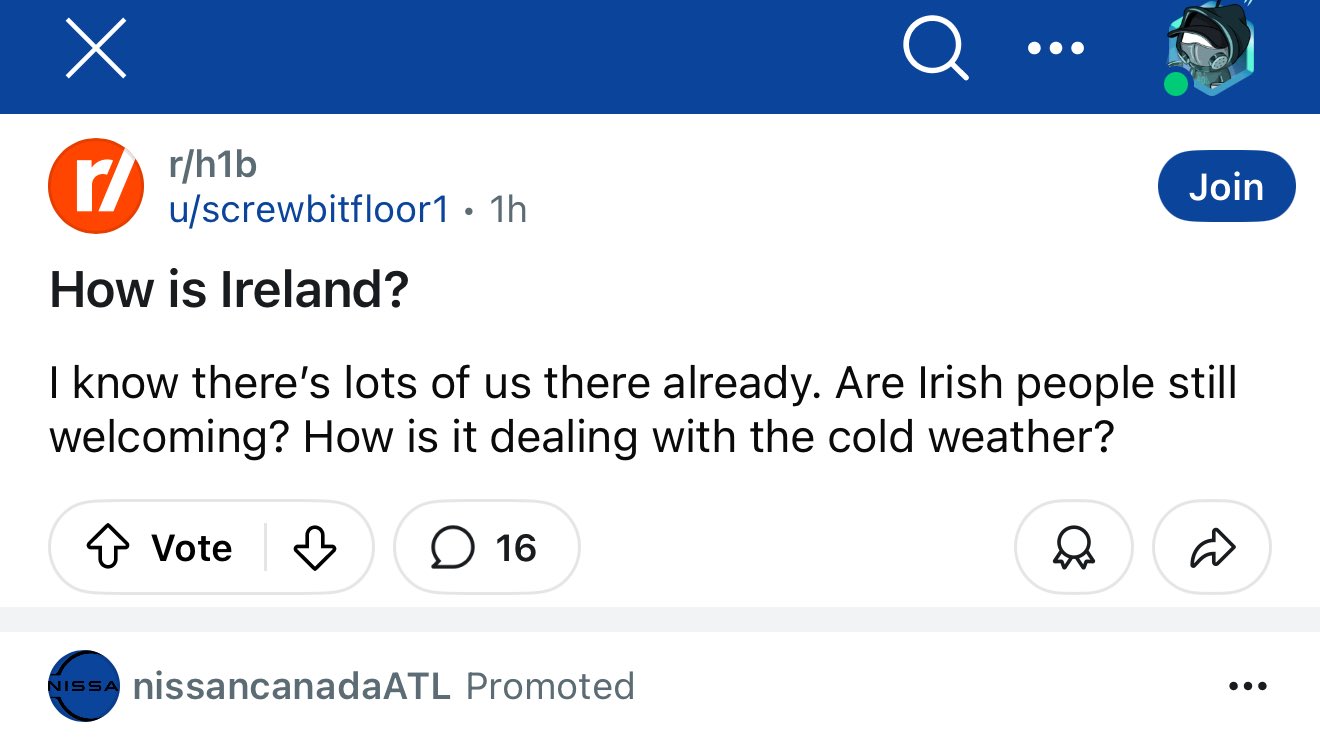This screenshot has height=742, width=1320.
Task: Close the post with the X icon
Action: click(96, 48)
